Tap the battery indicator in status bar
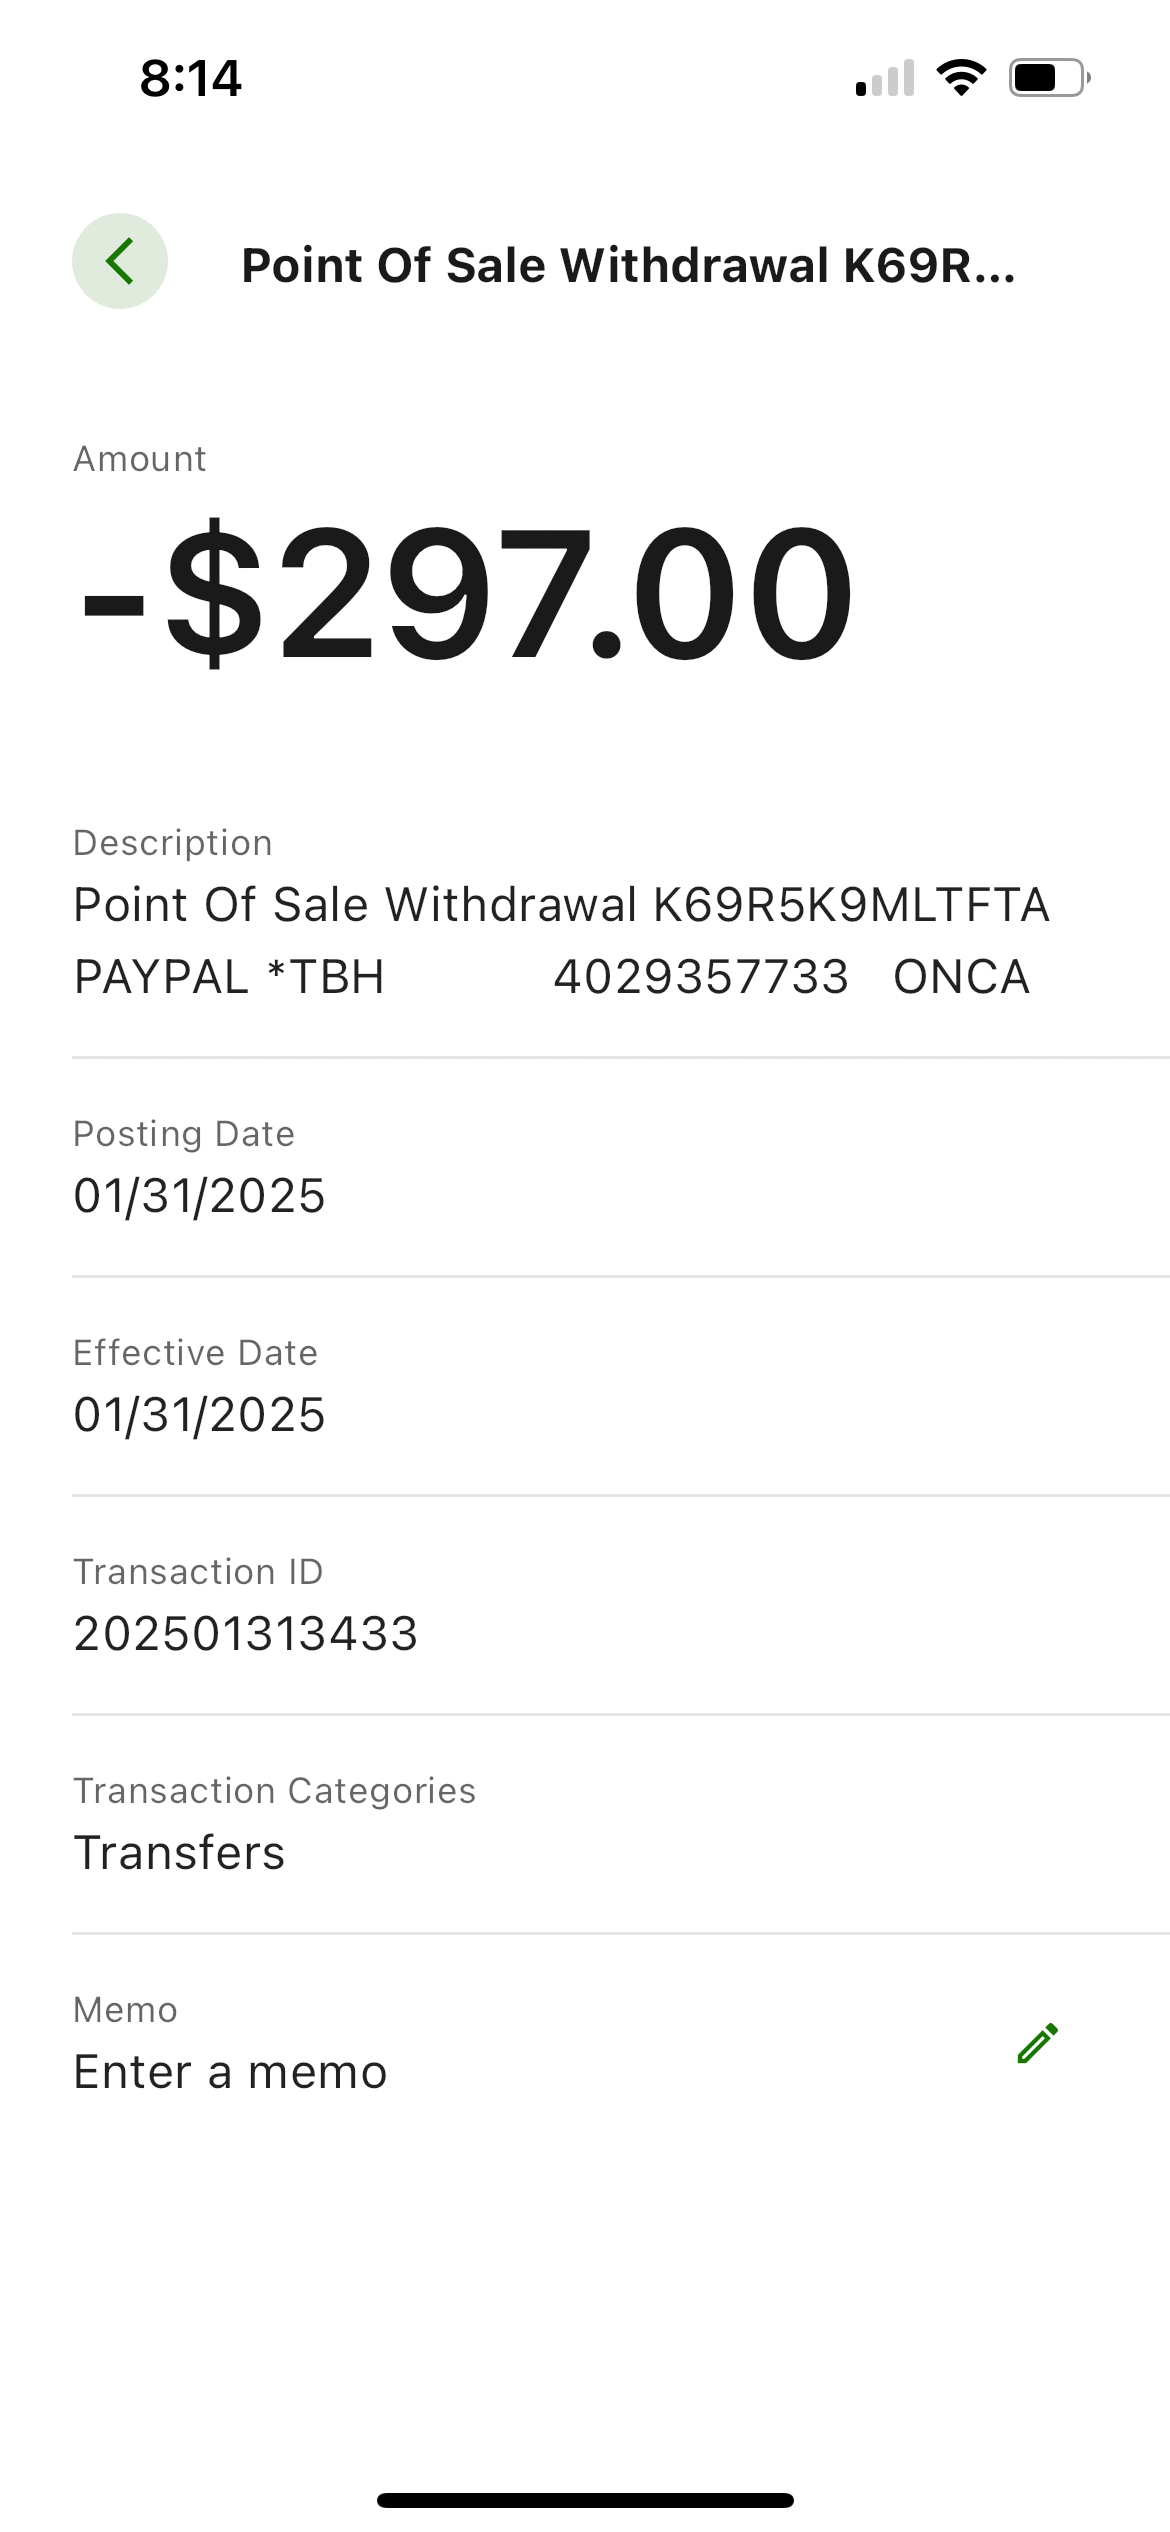 click(1049, 78)
